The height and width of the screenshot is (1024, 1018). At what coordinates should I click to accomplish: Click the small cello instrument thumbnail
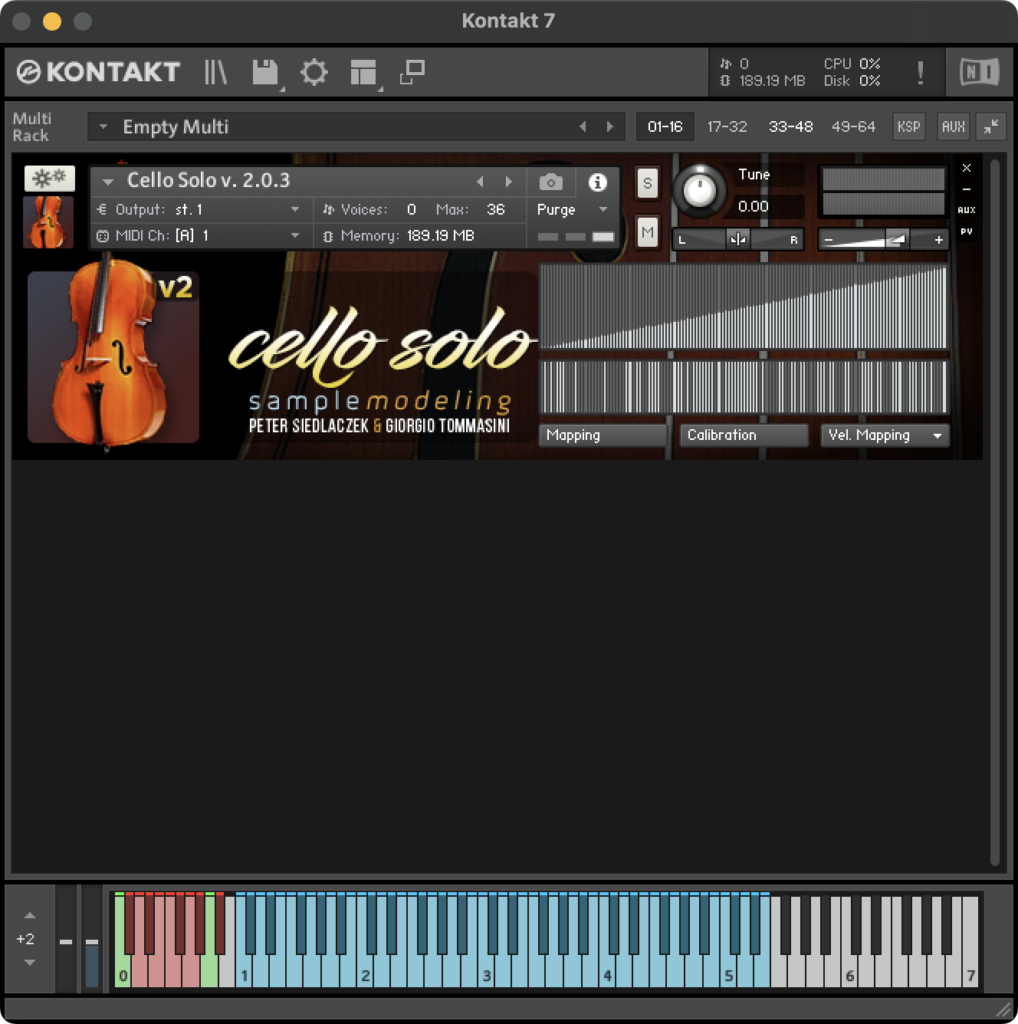coord(48,222)
